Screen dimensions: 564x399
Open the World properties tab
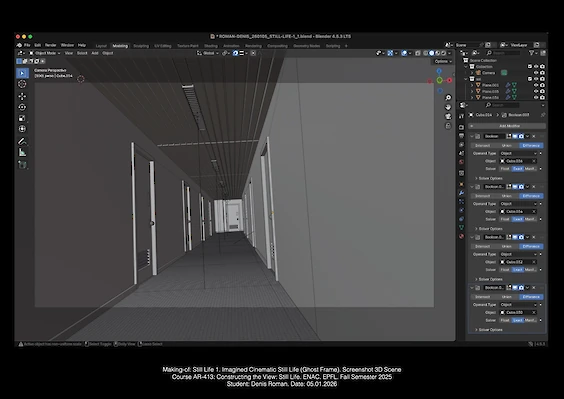pyautogui.click(x=461, y=162)
